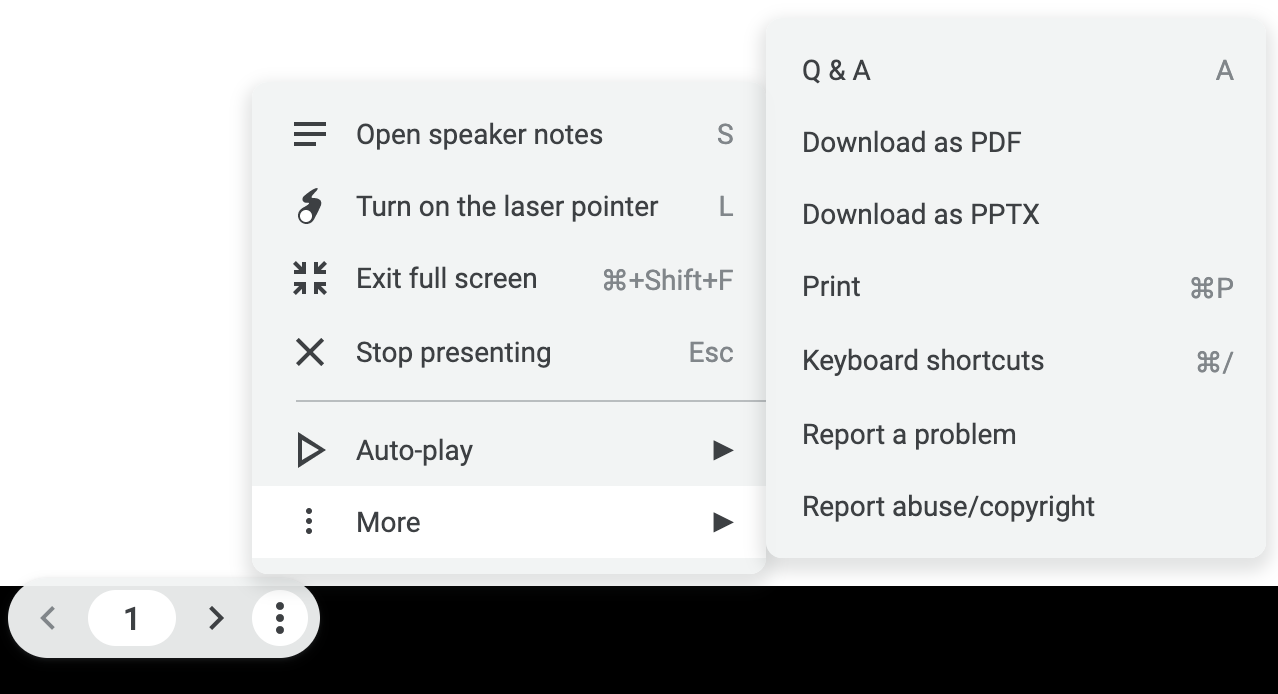Click the laser pointer icon
Screen dimensions: 1278x694
(x=310, y=206)
